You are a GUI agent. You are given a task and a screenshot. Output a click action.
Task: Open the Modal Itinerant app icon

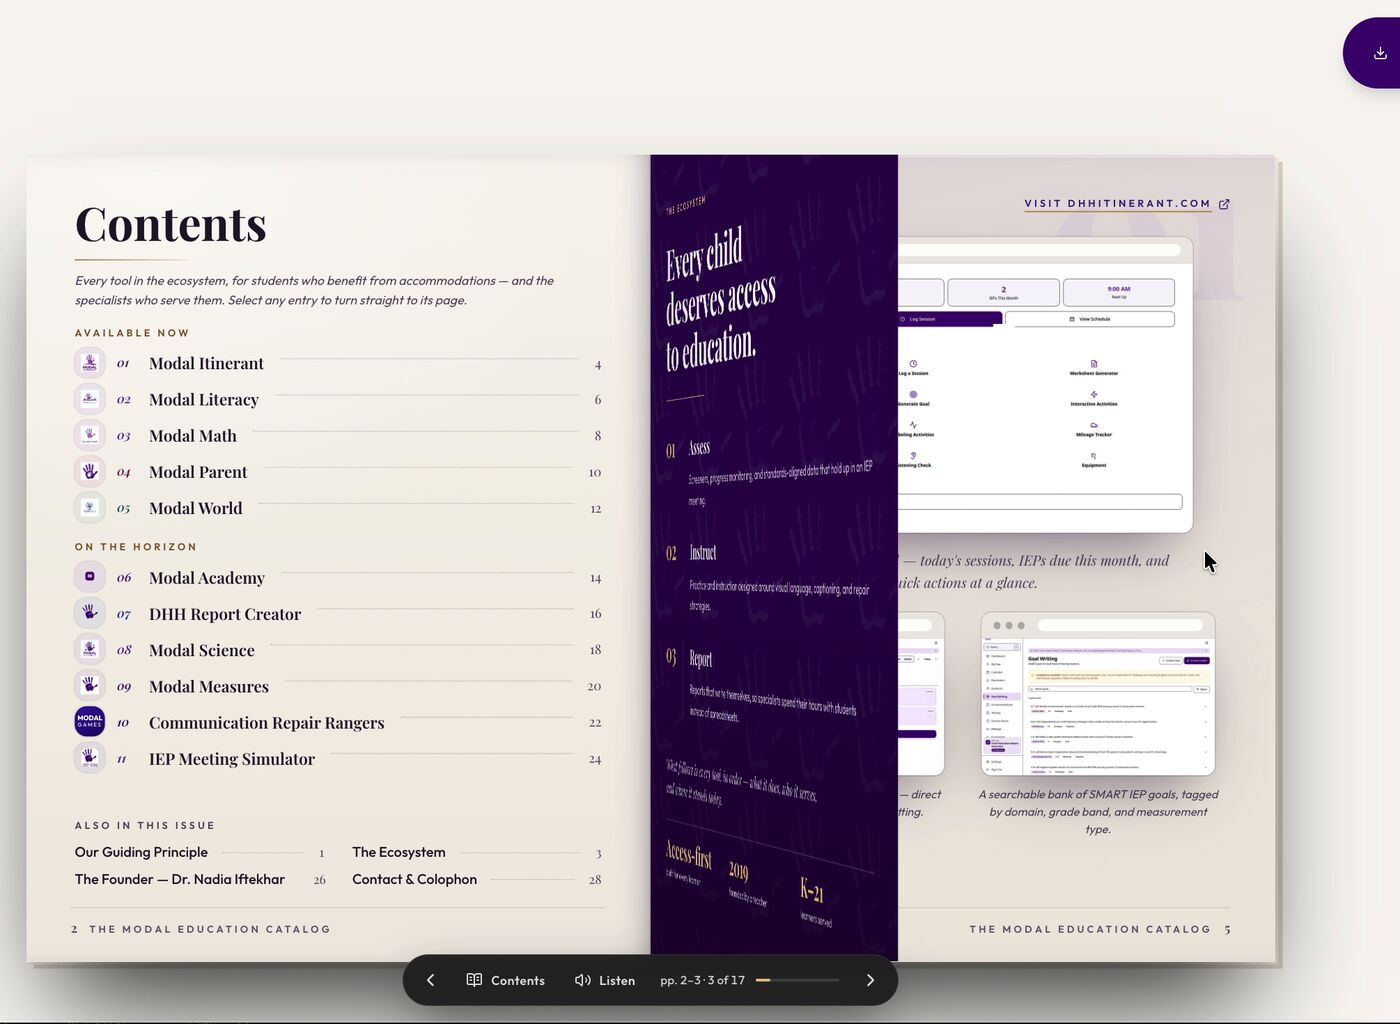[x=90, y=362]
